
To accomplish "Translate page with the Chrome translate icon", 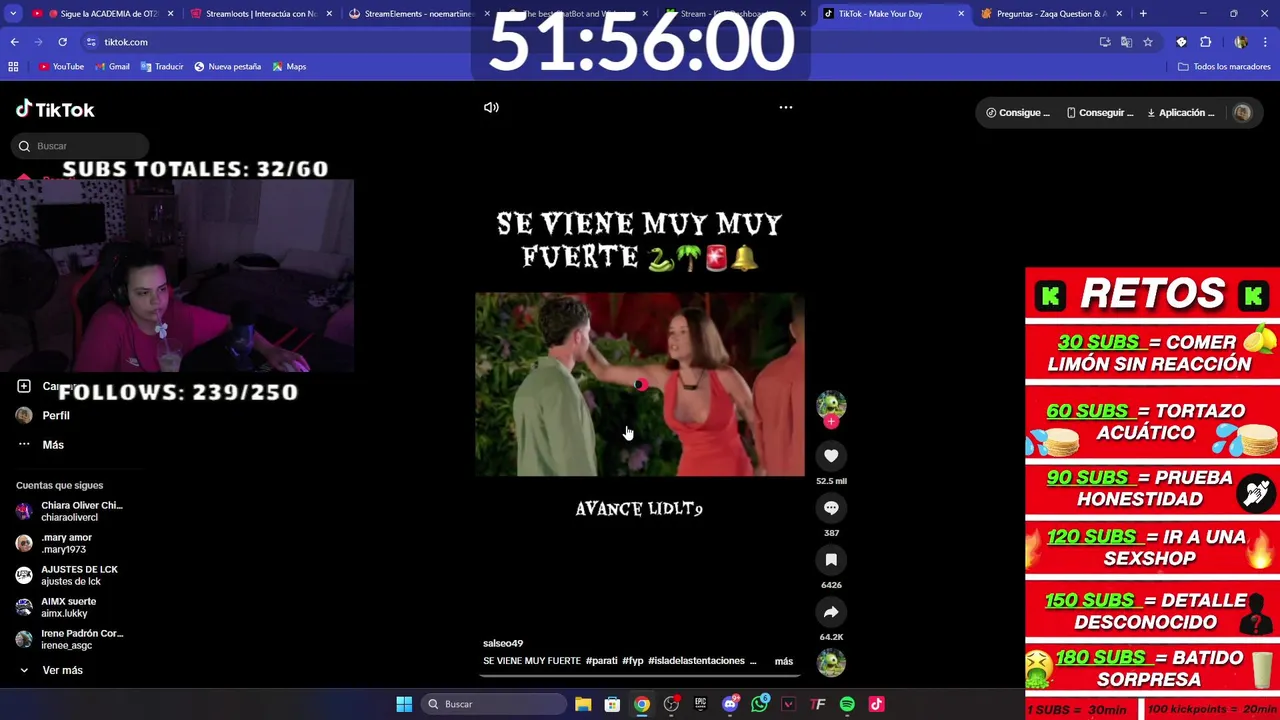I will pos(1126,42).
